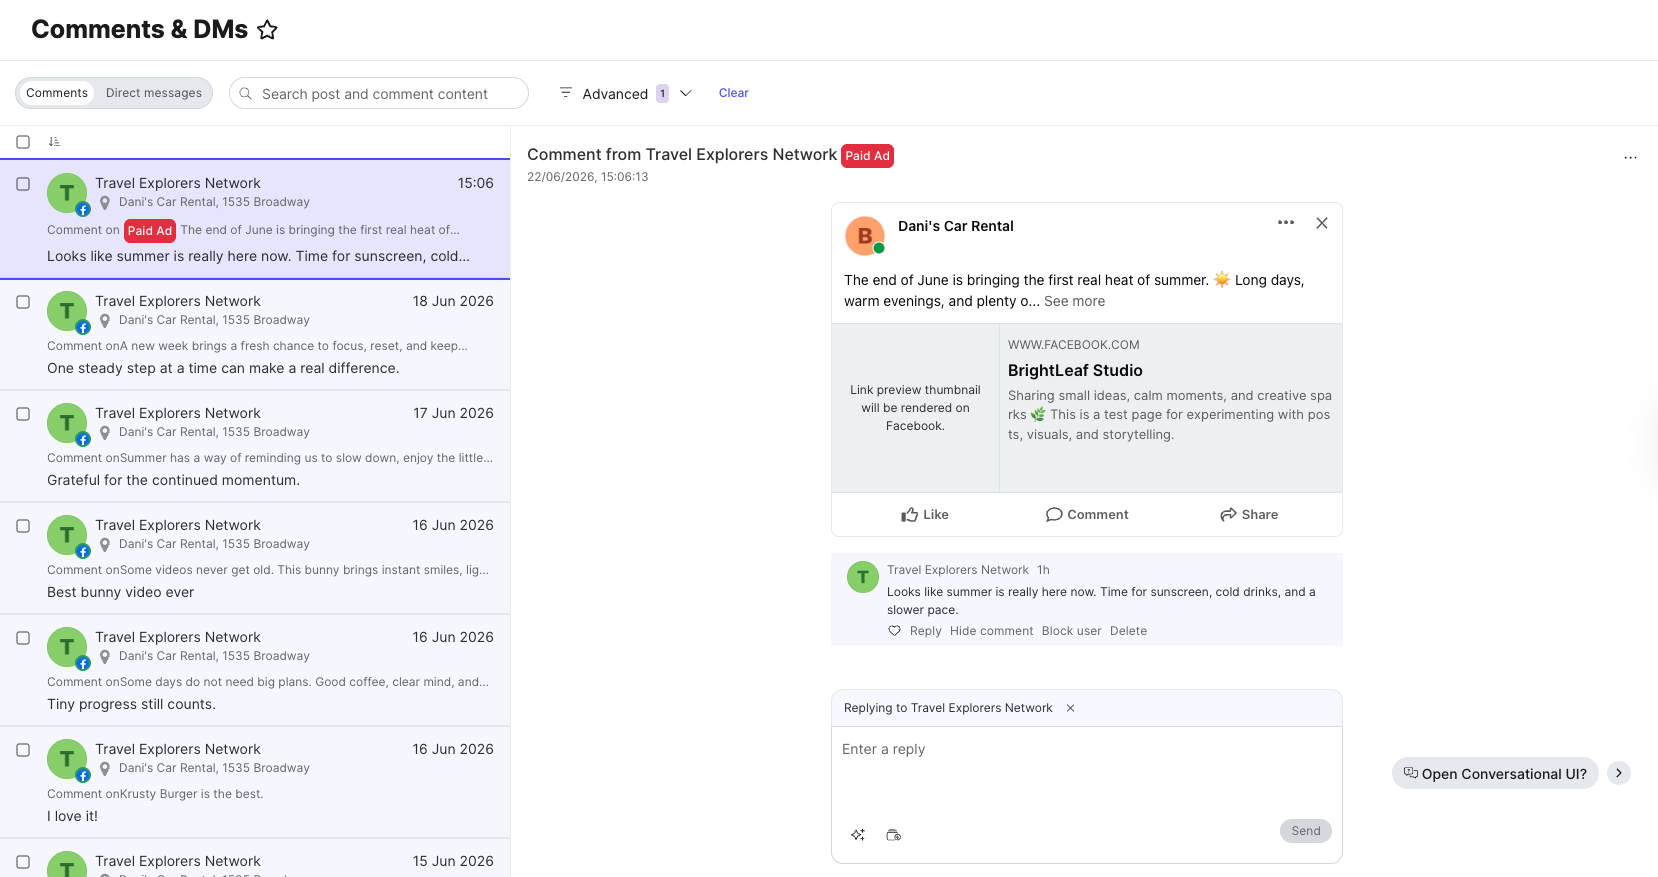Click the Share arrow icon on post
The image size is (1658, 877).
(1228, 515)
